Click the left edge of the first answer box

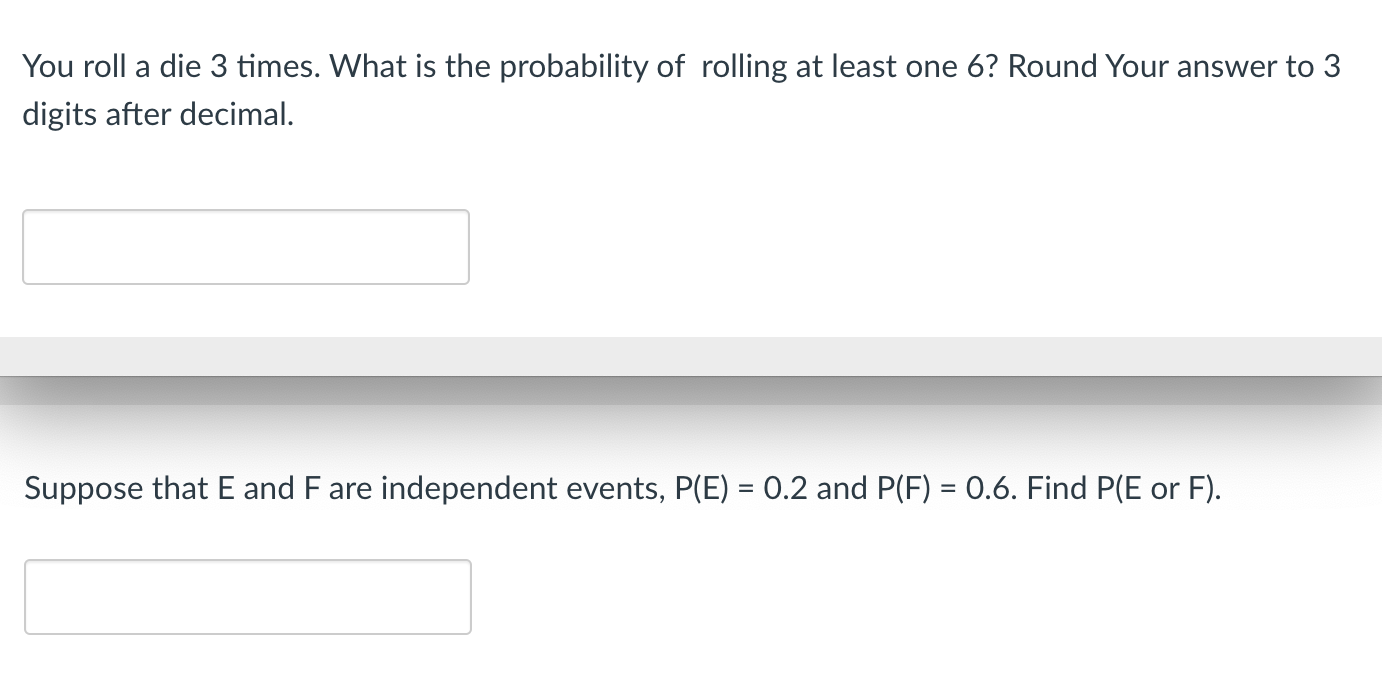[x=32, y=247]
